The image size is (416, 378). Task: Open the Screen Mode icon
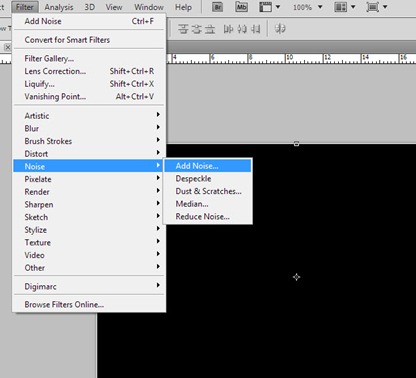coord(373,7)
